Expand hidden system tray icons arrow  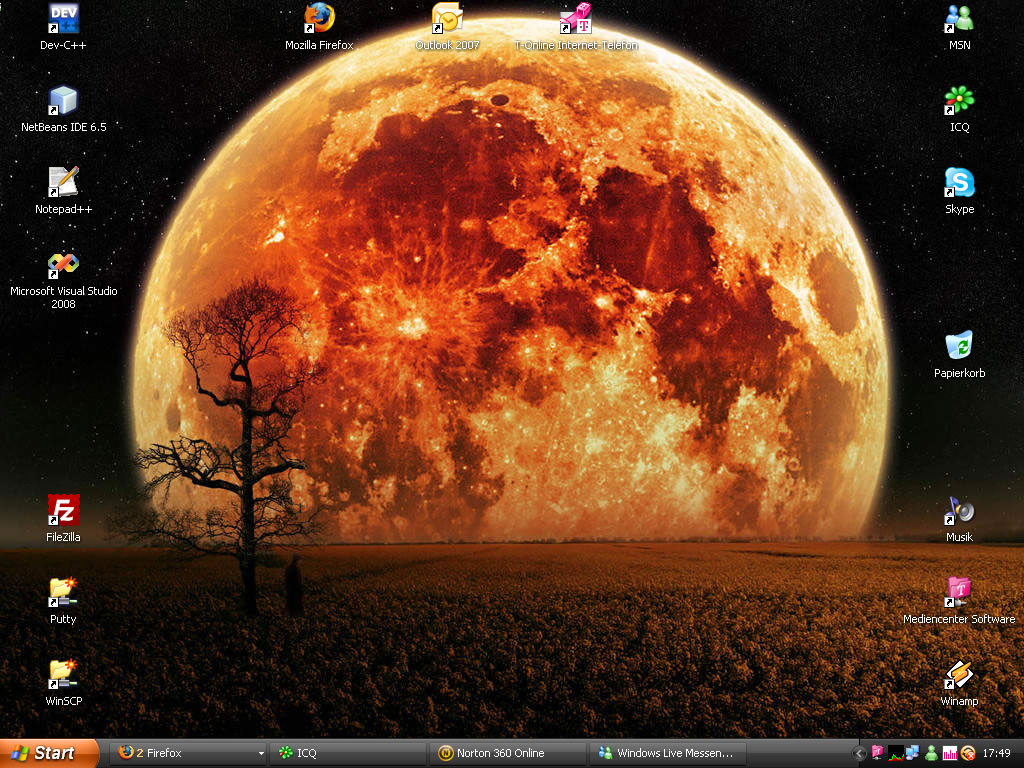[859, 753]
